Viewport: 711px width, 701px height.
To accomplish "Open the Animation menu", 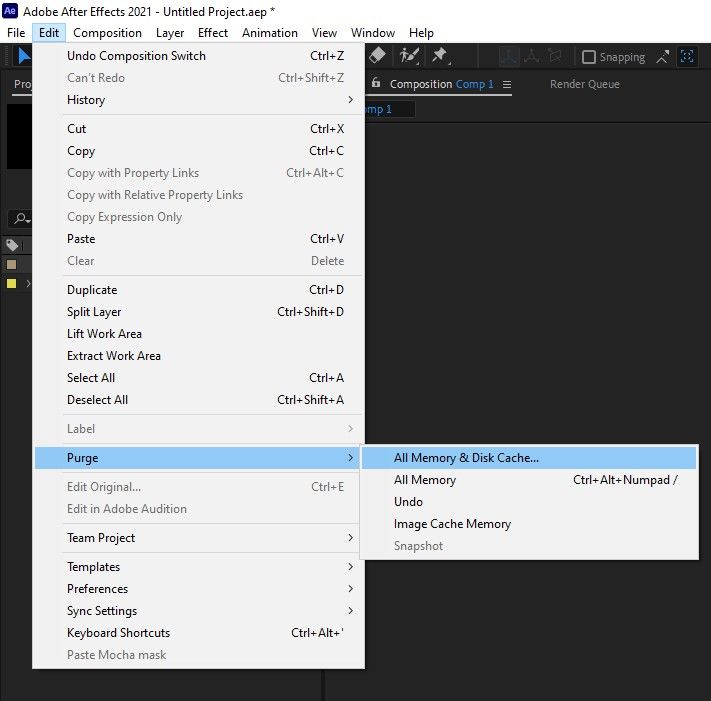I will 270,33.
